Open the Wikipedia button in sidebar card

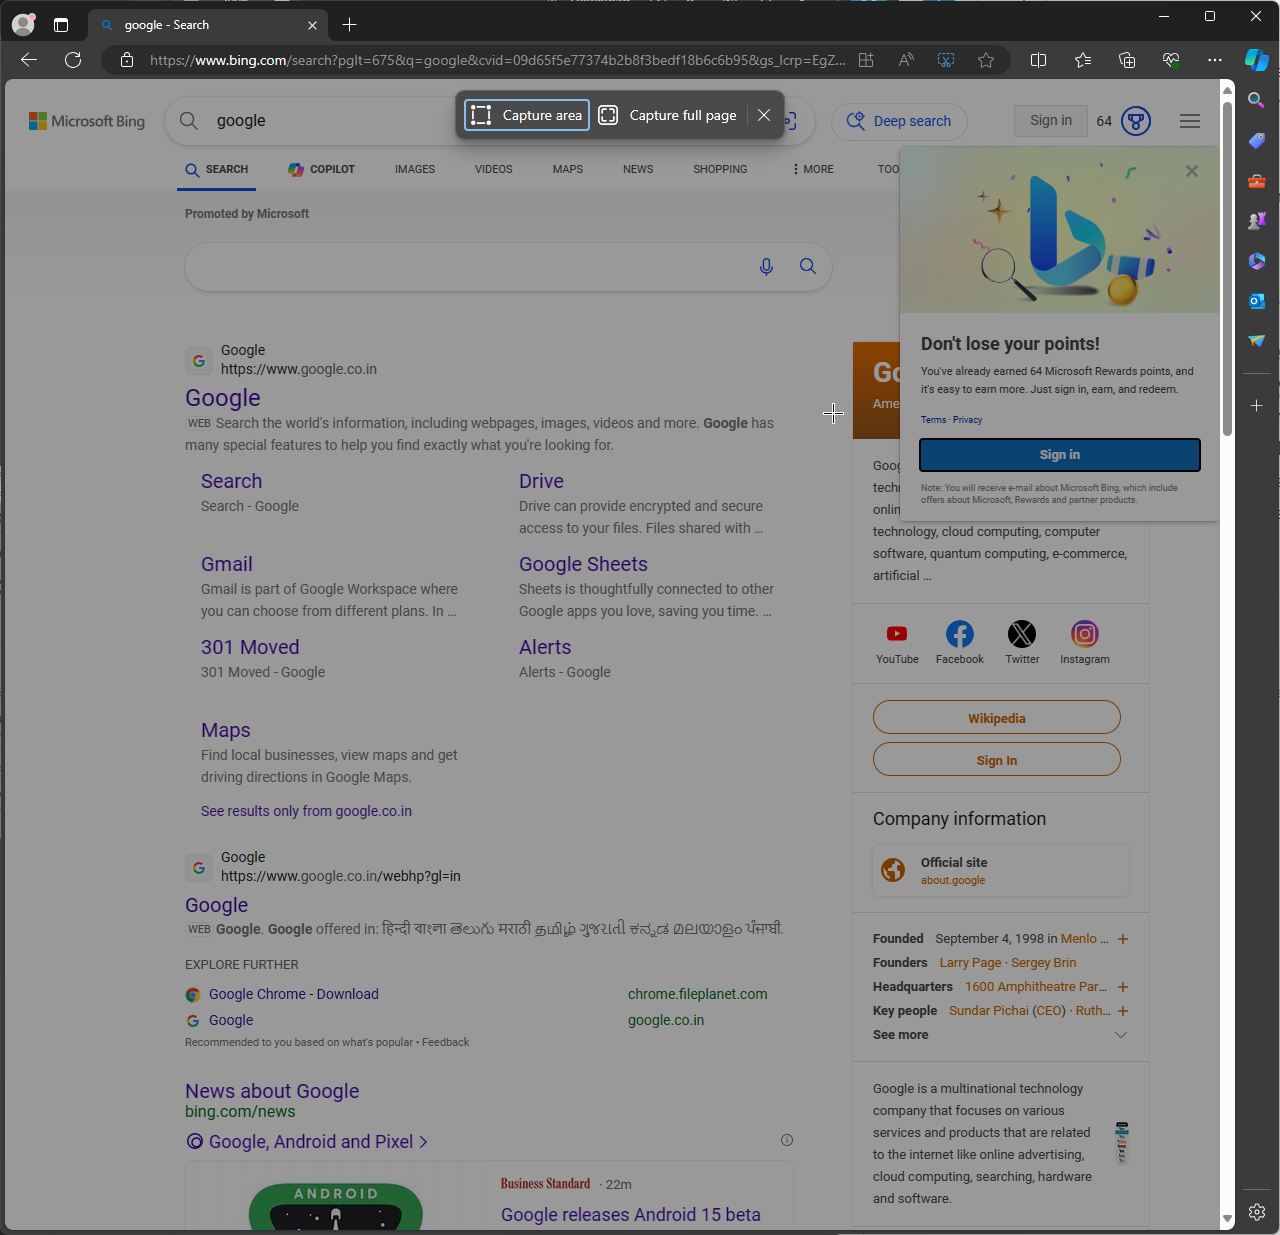pos(997,717)
